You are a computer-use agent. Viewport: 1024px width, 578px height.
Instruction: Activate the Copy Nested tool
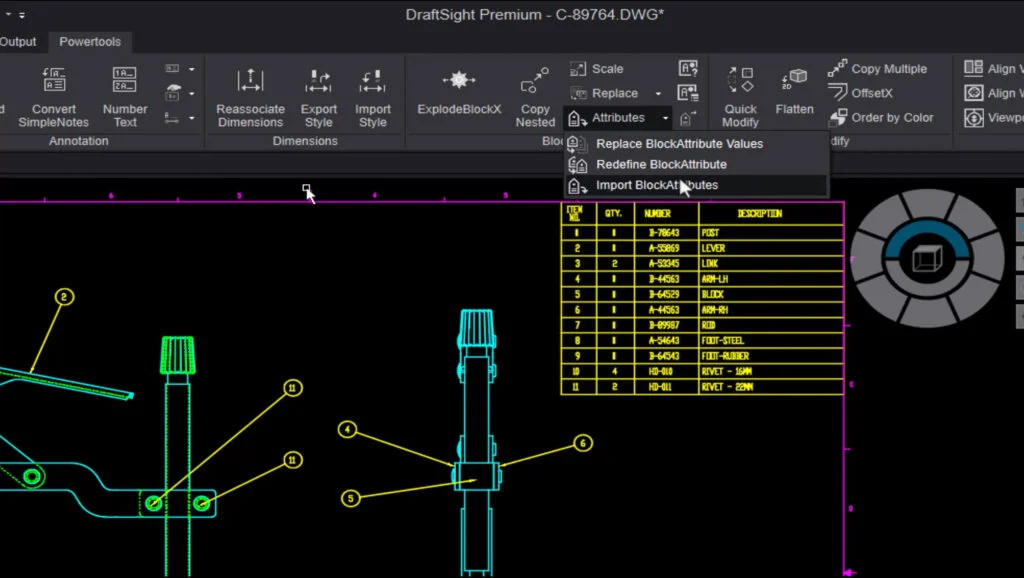pos(535,97)
